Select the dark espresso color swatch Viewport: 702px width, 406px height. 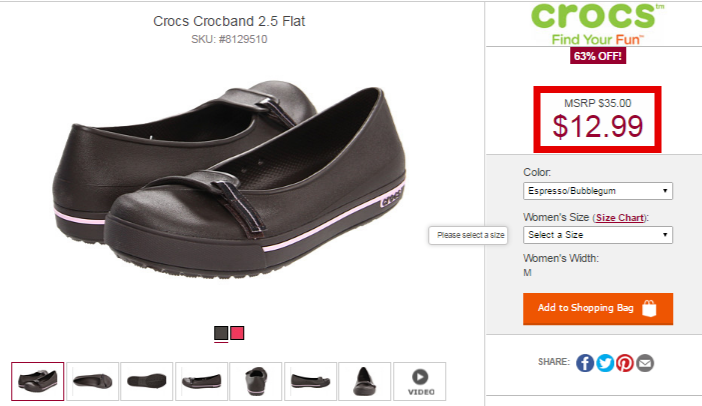pos(221,333)
